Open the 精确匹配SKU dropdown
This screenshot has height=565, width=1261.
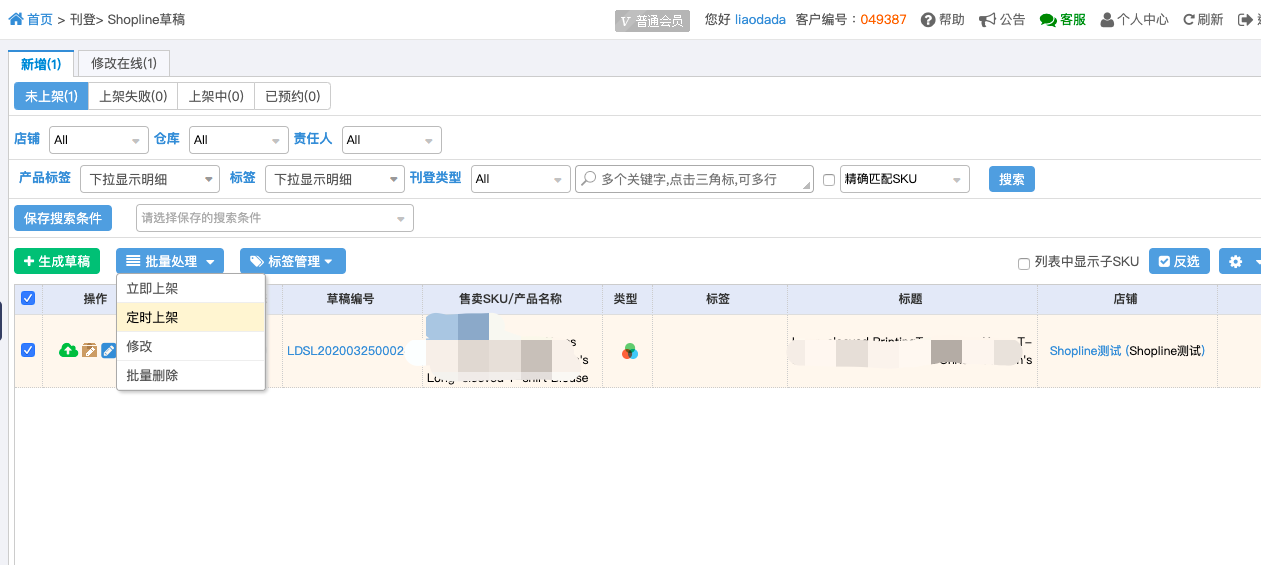905,179
